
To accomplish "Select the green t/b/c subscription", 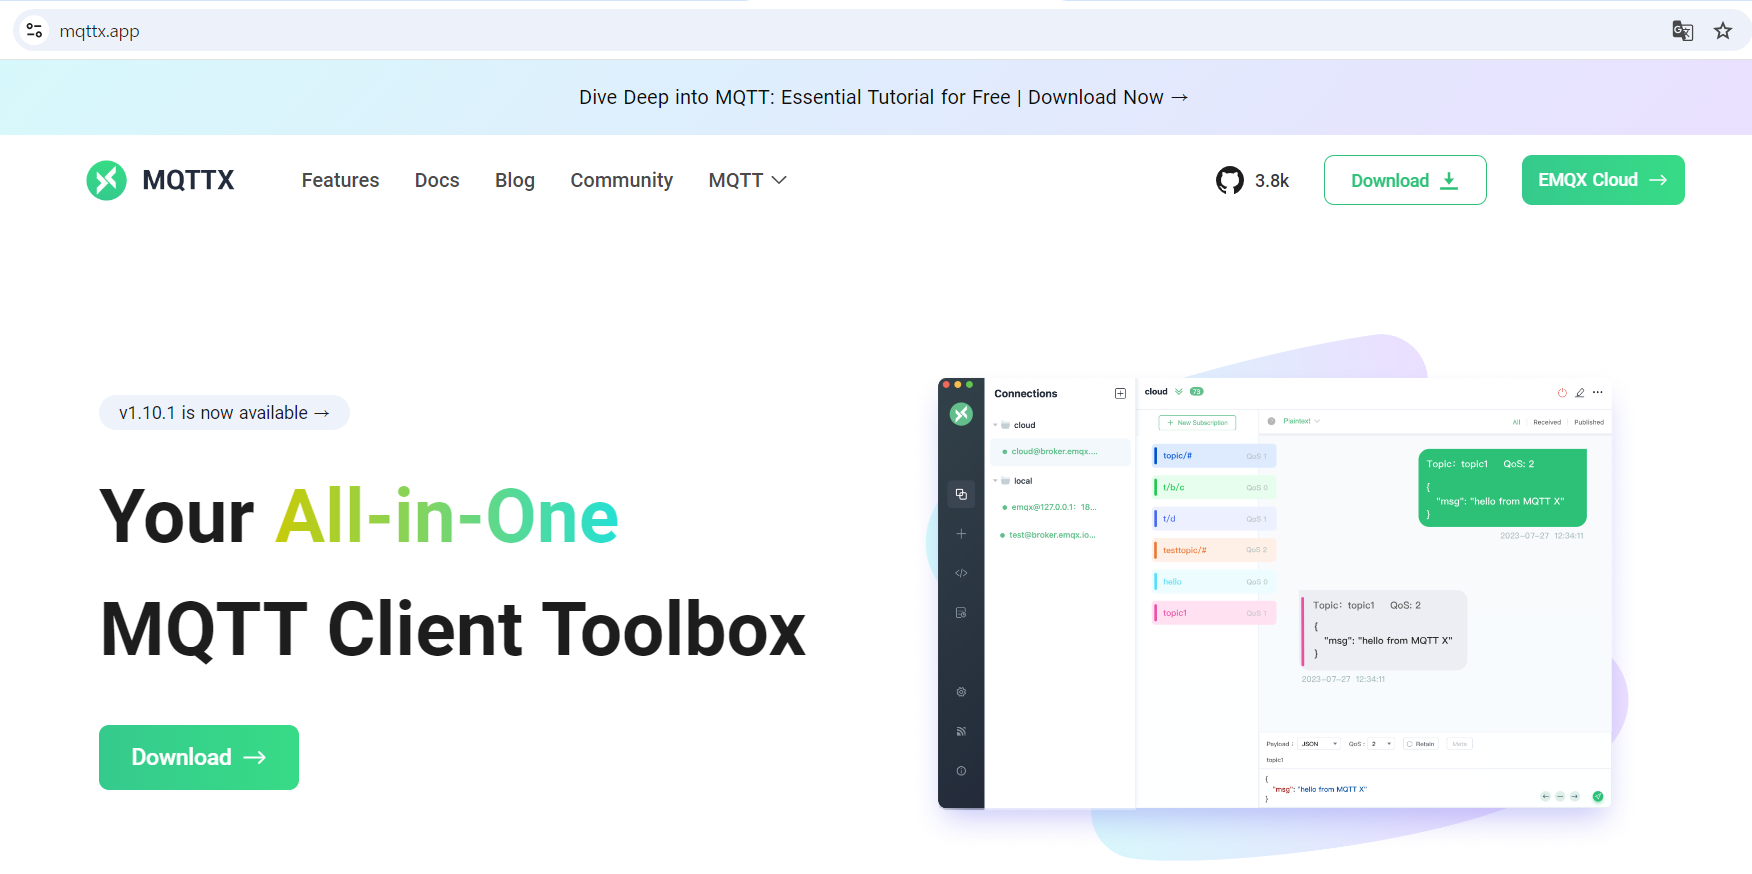I will point(1214,487).
